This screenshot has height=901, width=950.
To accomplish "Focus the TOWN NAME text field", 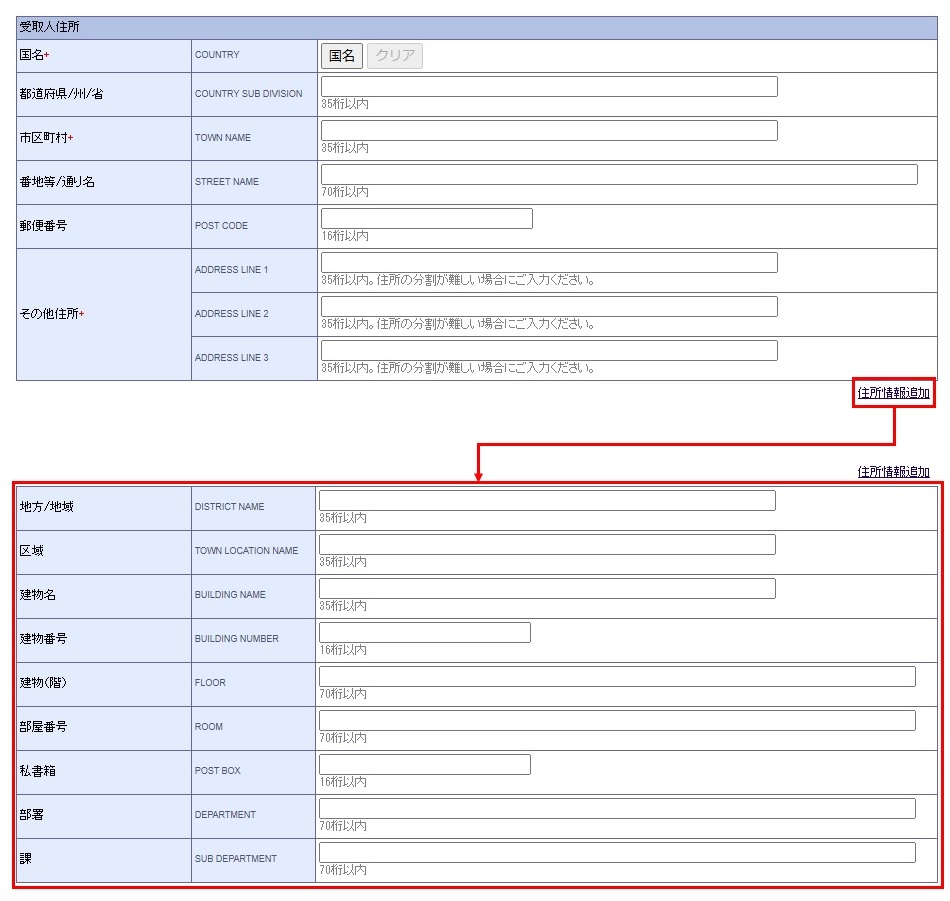I will (548, 131).
